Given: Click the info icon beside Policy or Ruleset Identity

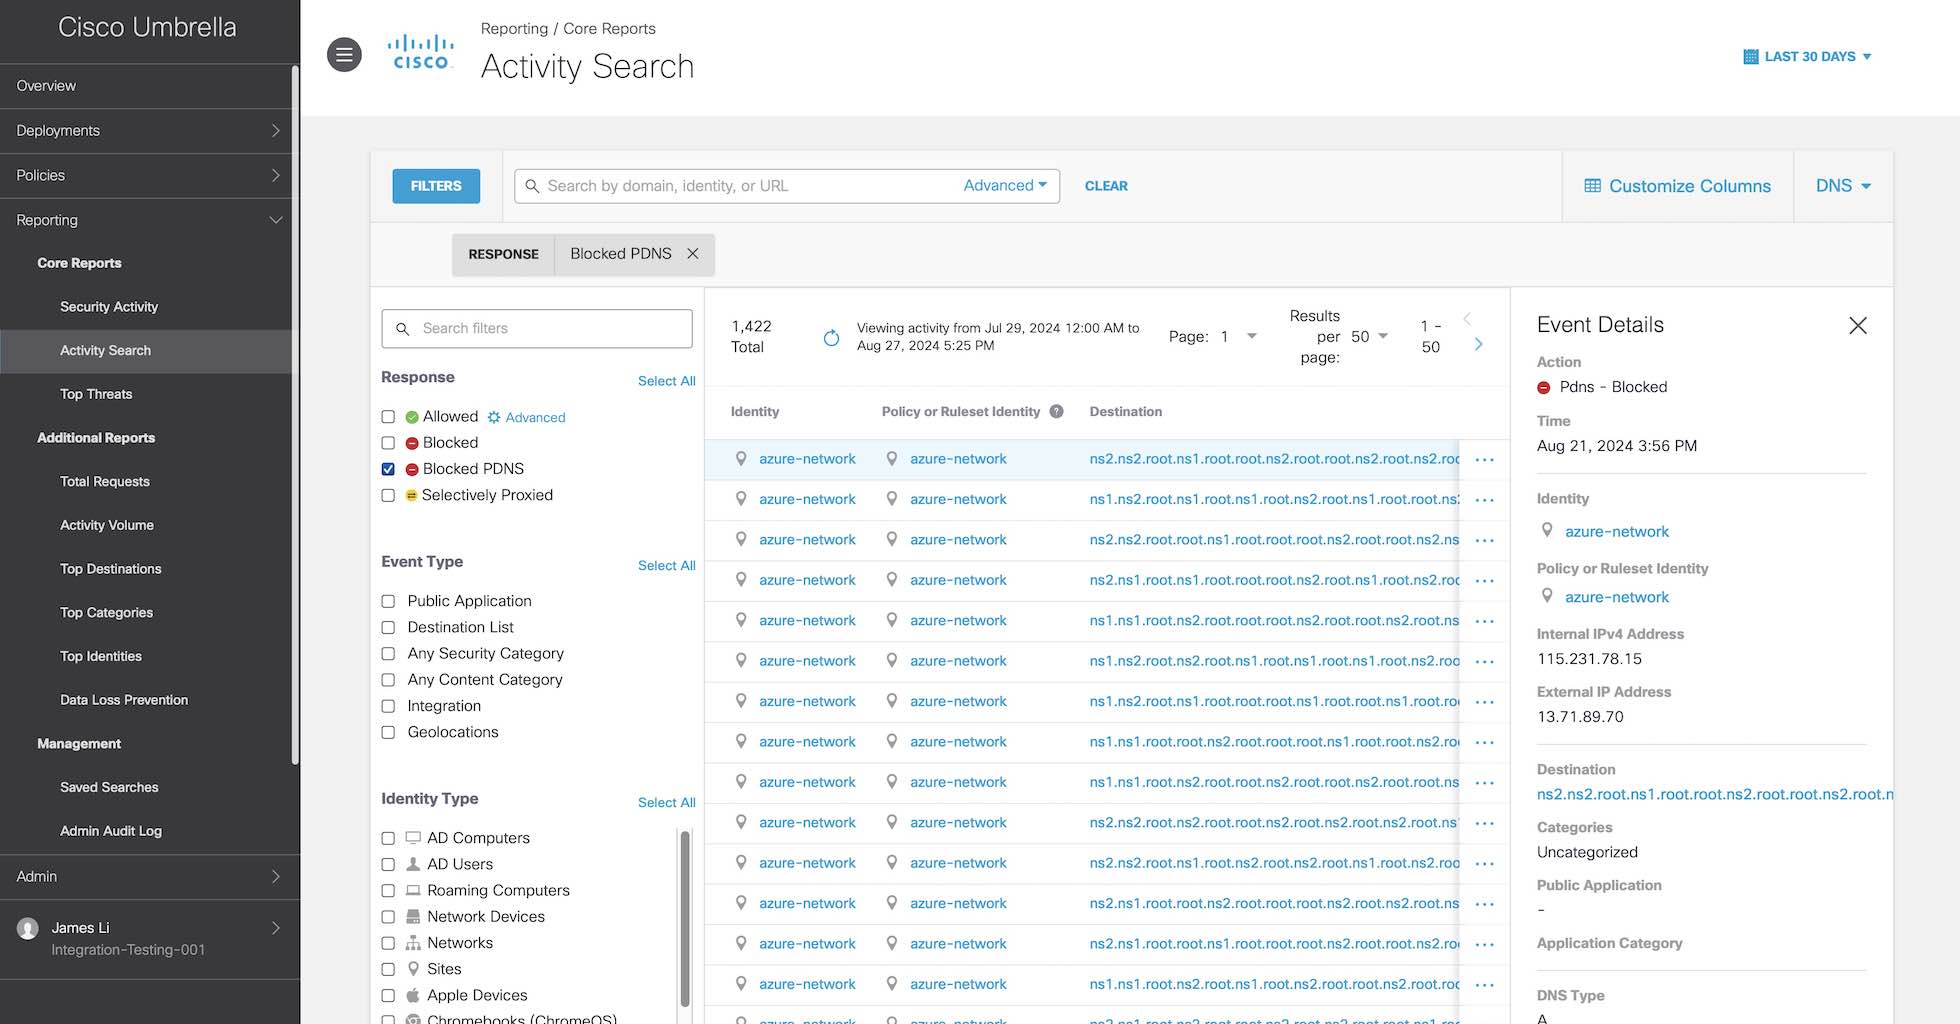Looking at the screenshot, I should click(x=1057, y=411).
